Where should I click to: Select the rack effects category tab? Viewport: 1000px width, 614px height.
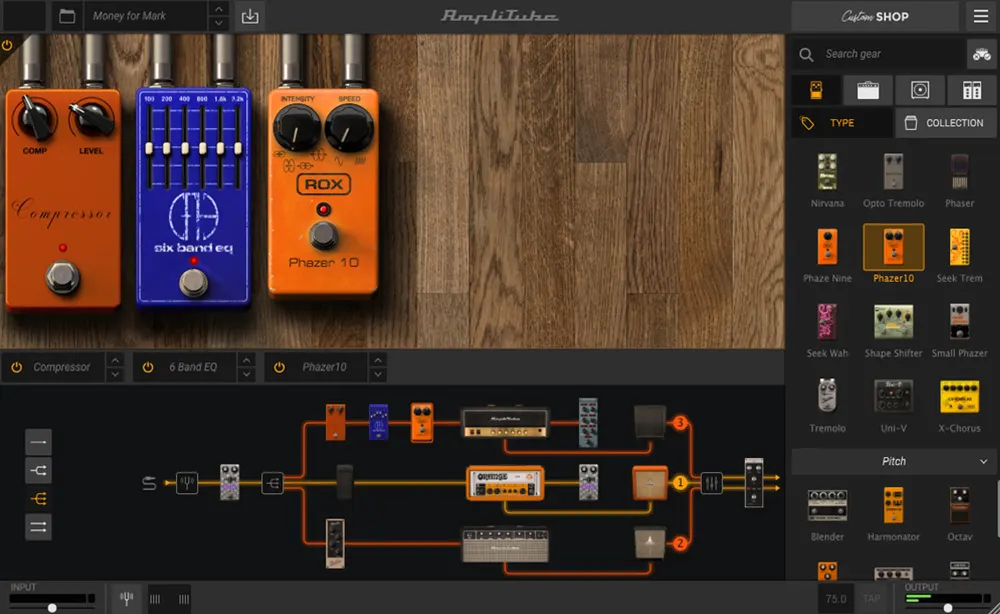(972, 90)
